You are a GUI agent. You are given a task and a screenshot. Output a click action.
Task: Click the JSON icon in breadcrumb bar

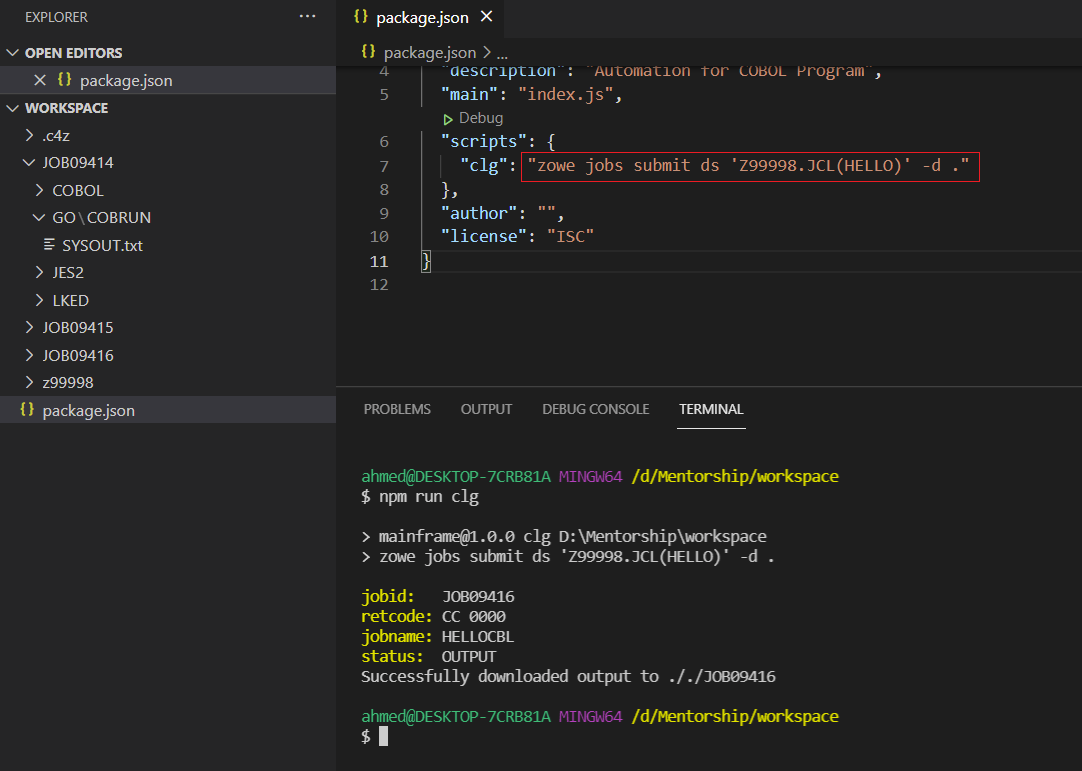(368, 51)
